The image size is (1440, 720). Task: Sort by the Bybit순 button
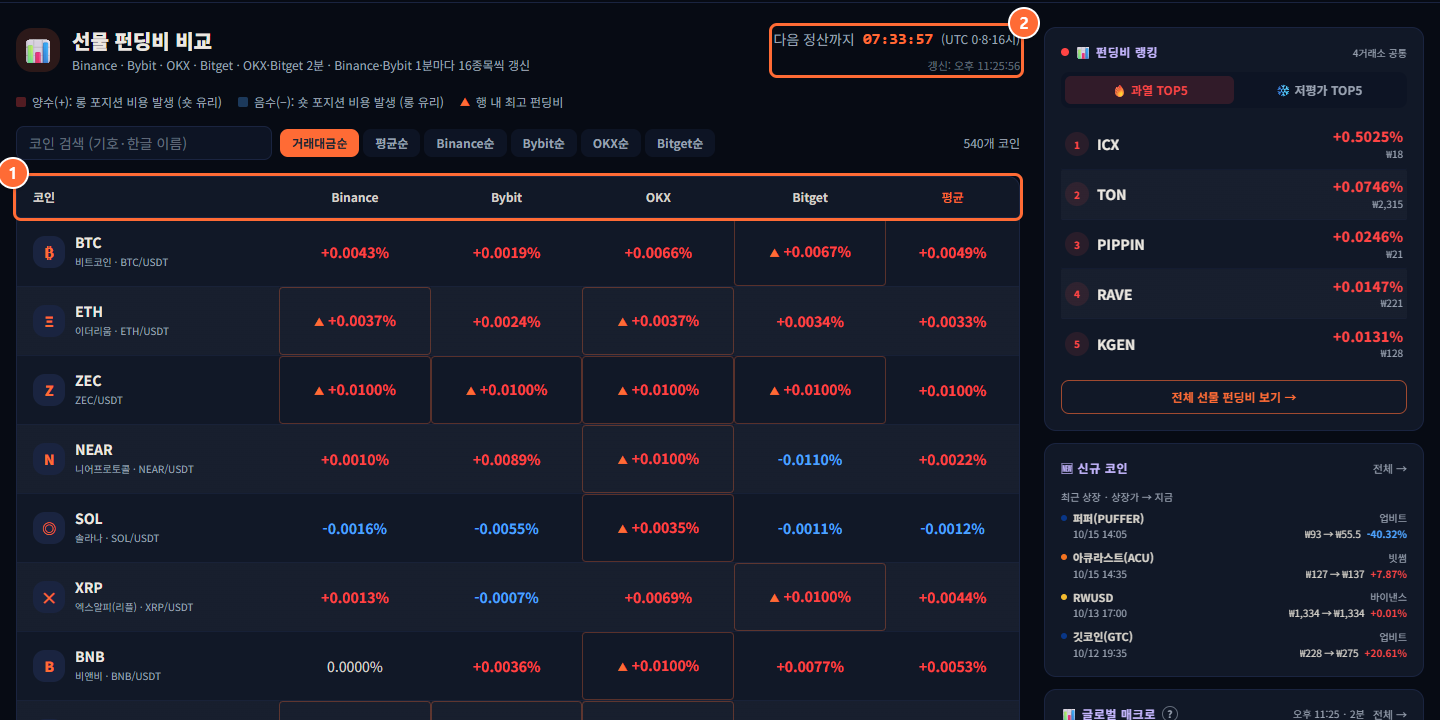click(544, 144)
